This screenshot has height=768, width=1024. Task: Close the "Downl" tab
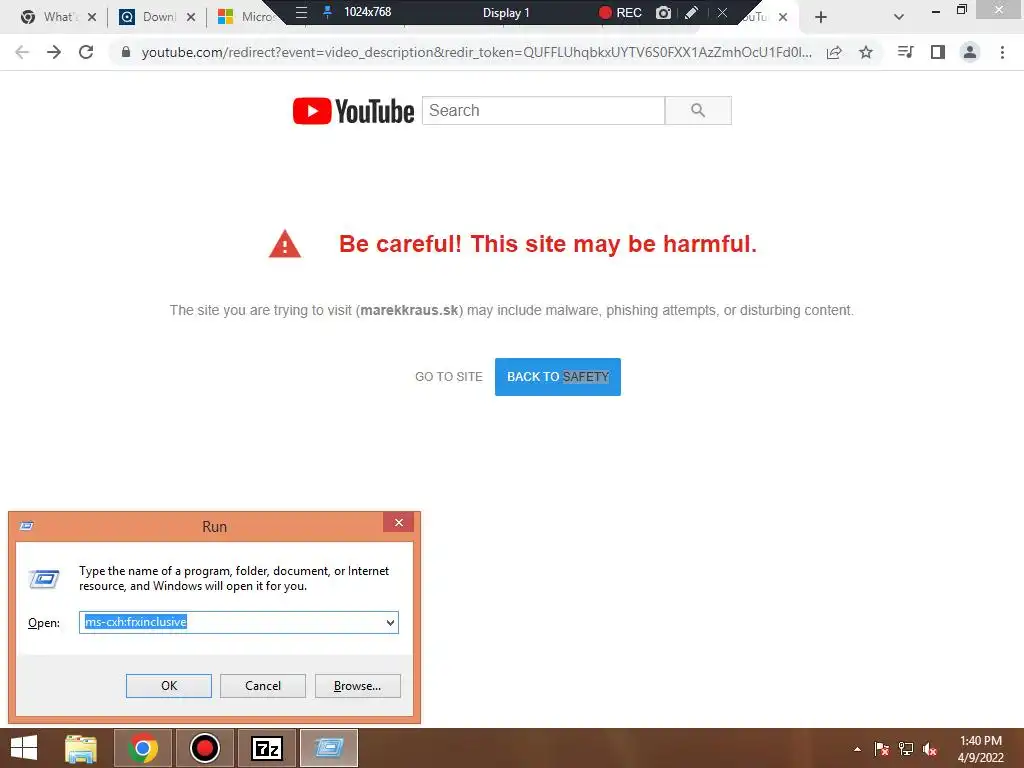pos(191,17)
